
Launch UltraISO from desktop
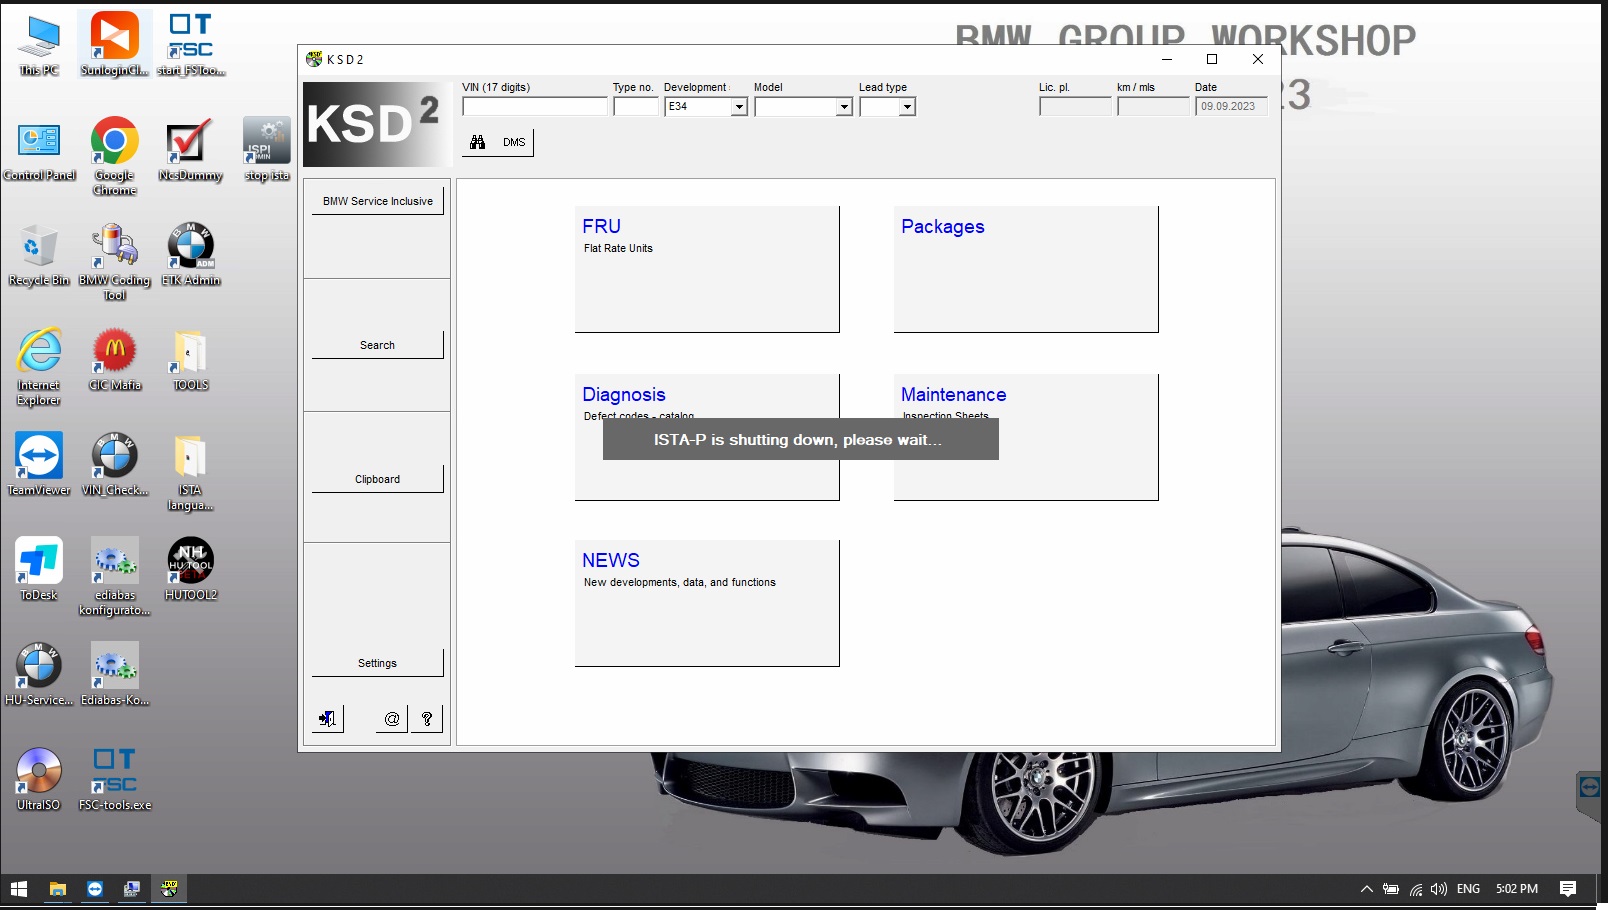point(39,780)
